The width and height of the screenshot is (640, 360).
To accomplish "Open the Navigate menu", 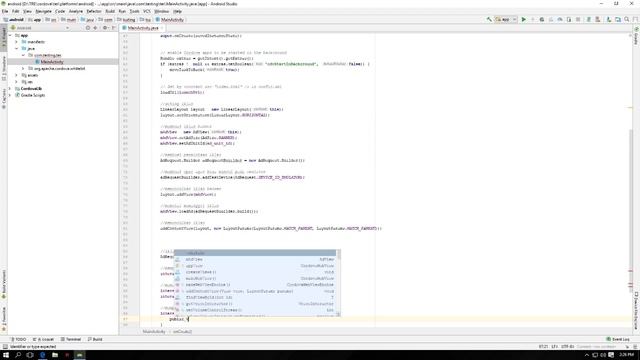I will coord(43,11).
